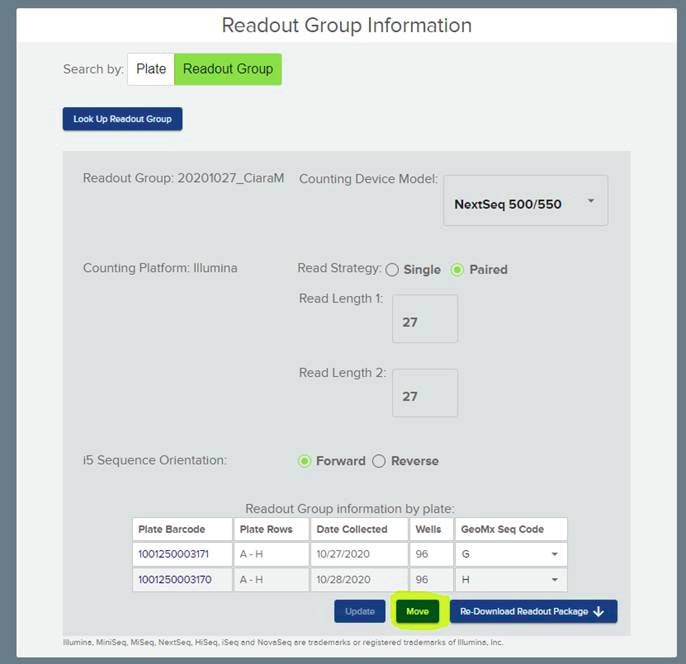Click the Read Length 2 field
The image size is (686, 664).
coord(424,393)
